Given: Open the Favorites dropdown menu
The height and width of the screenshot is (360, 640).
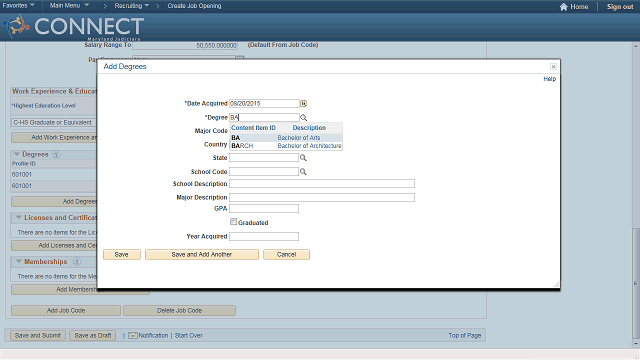Looking at the screenshot, I should click(18, 6).
